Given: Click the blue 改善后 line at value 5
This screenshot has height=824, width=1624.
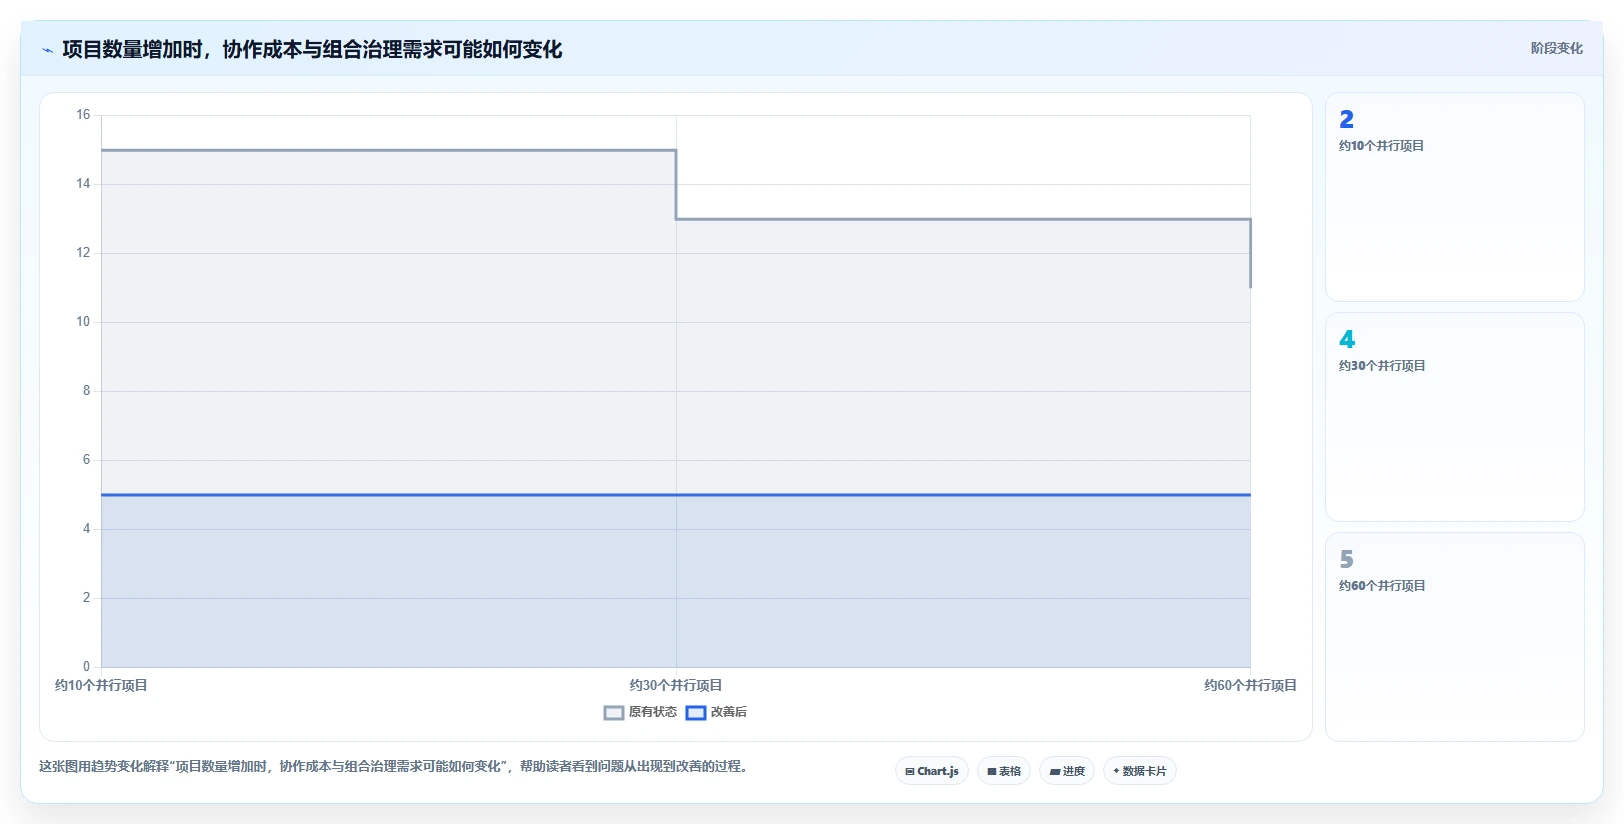Looking at the screenshot, I should tap(676, 495).
